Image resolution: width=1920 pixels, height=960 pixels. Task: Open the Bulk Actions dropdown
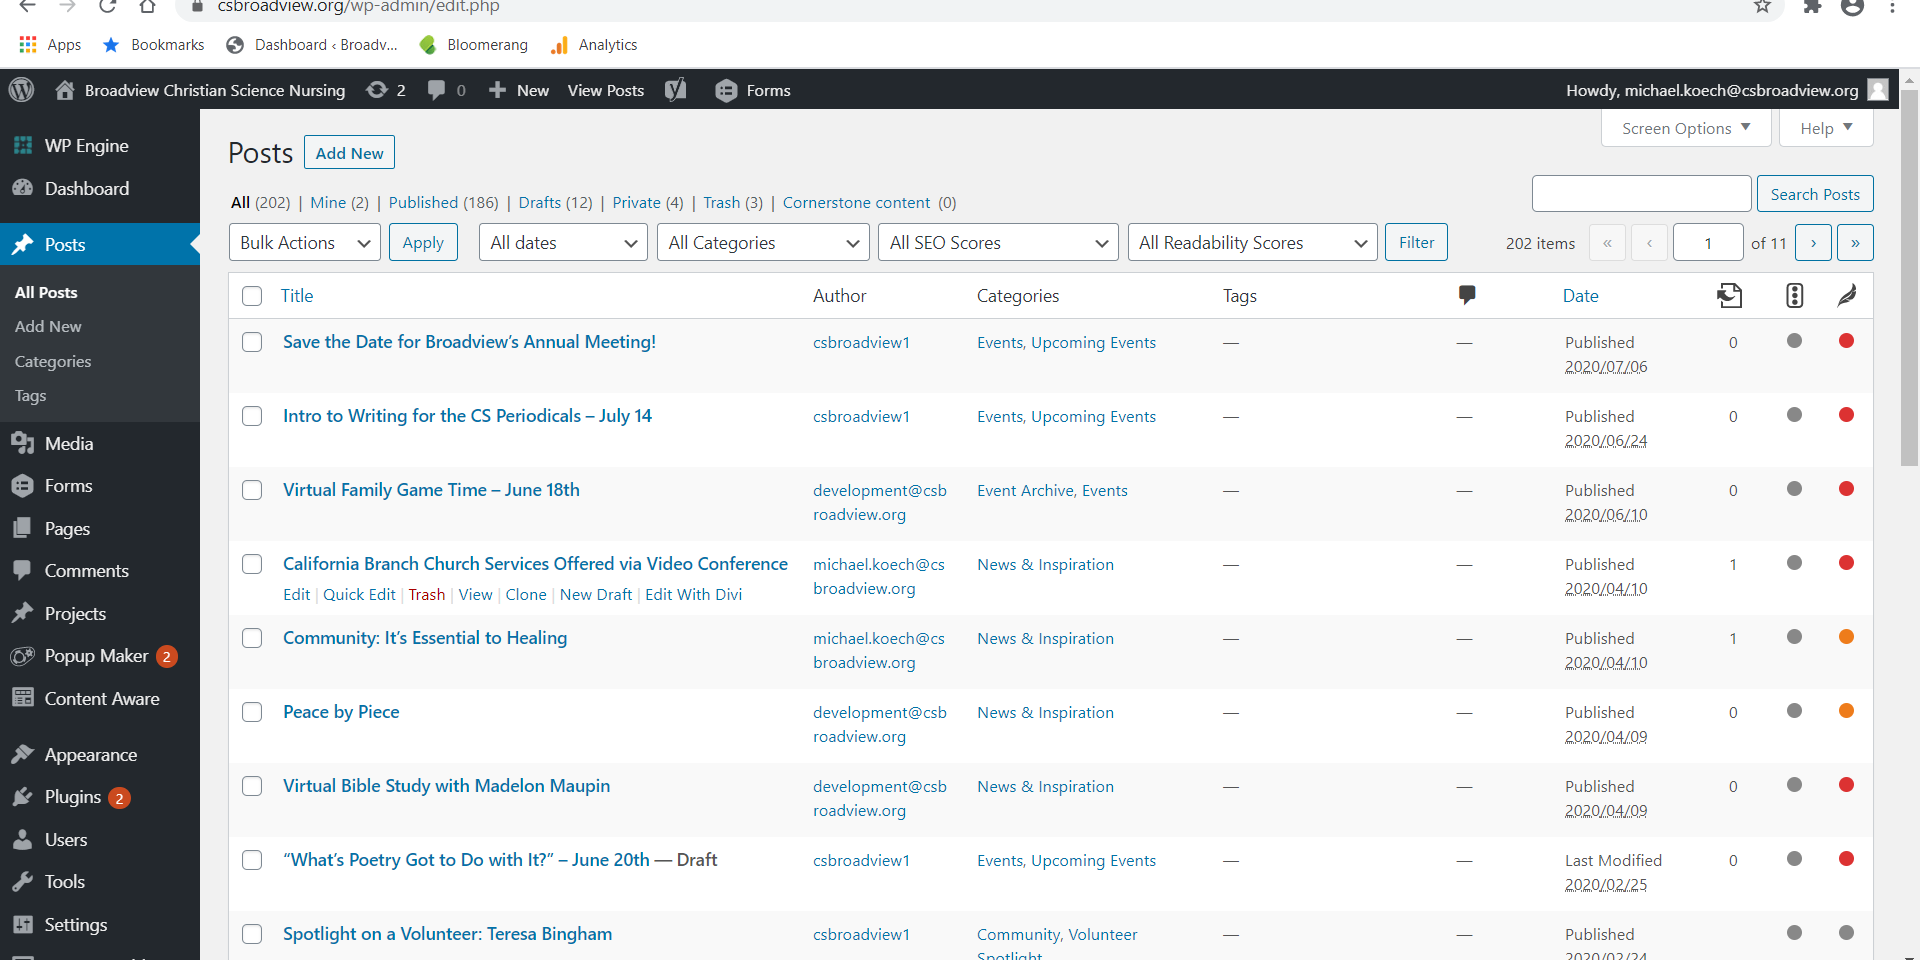pos(303,242)
